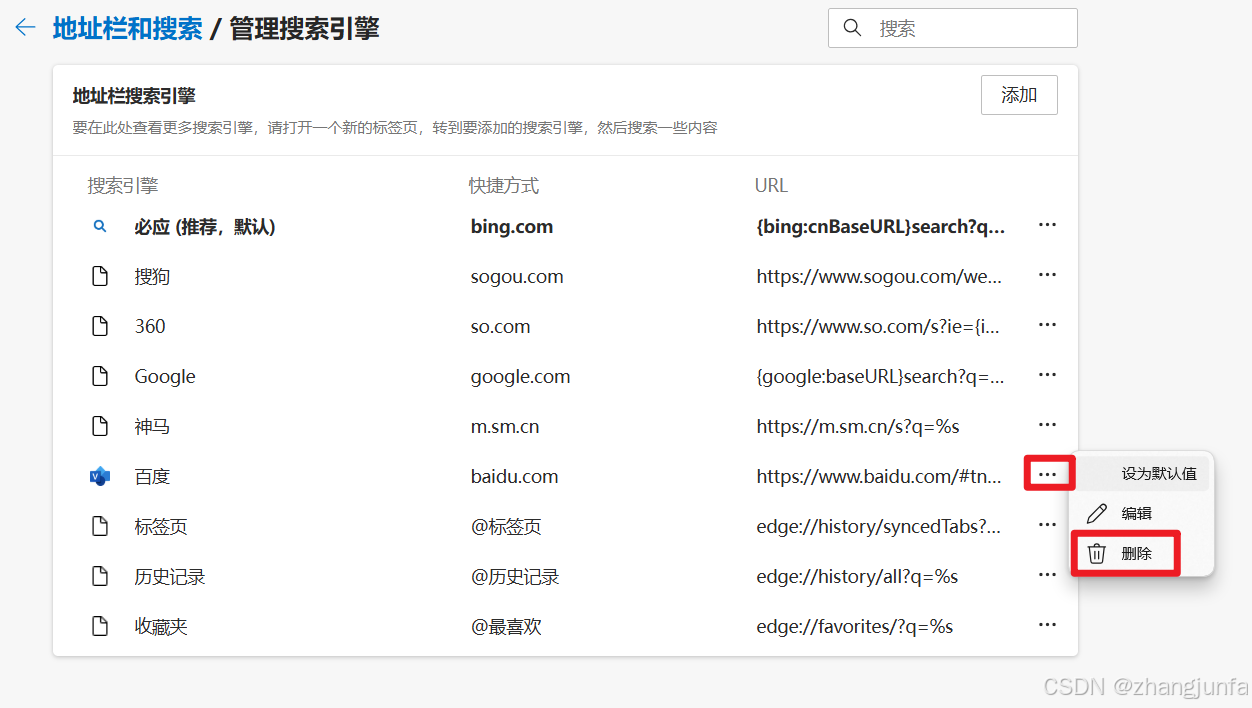
Task: Click the back arrow to previous page
Action: click(26, 28)
